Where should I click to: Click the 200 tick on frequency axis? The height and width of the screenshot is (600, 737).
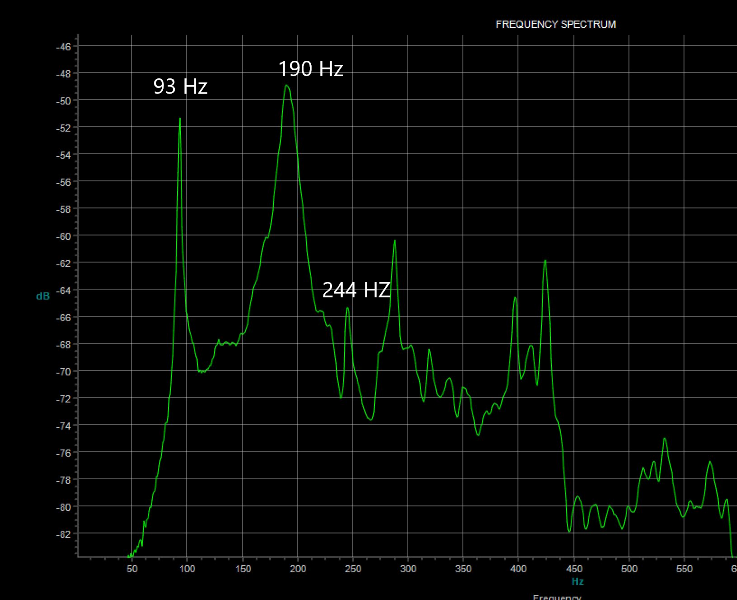[298, 569]
